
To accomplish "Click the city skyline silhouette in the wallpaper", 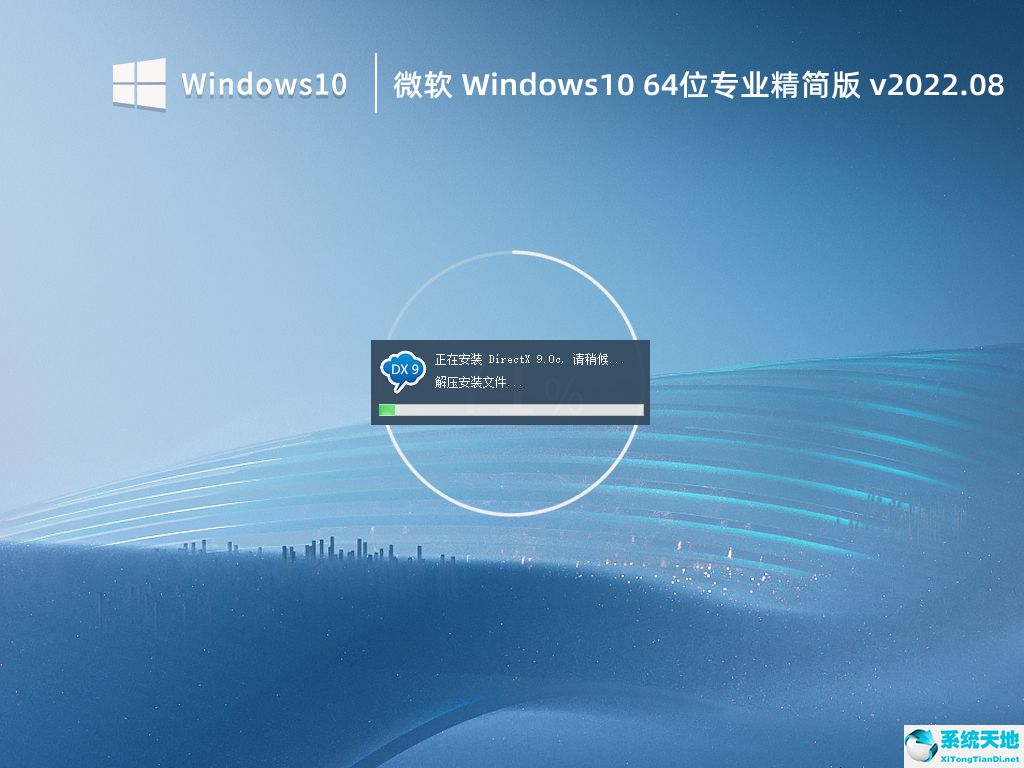I will pyautogui.click(x=320, y=549).
